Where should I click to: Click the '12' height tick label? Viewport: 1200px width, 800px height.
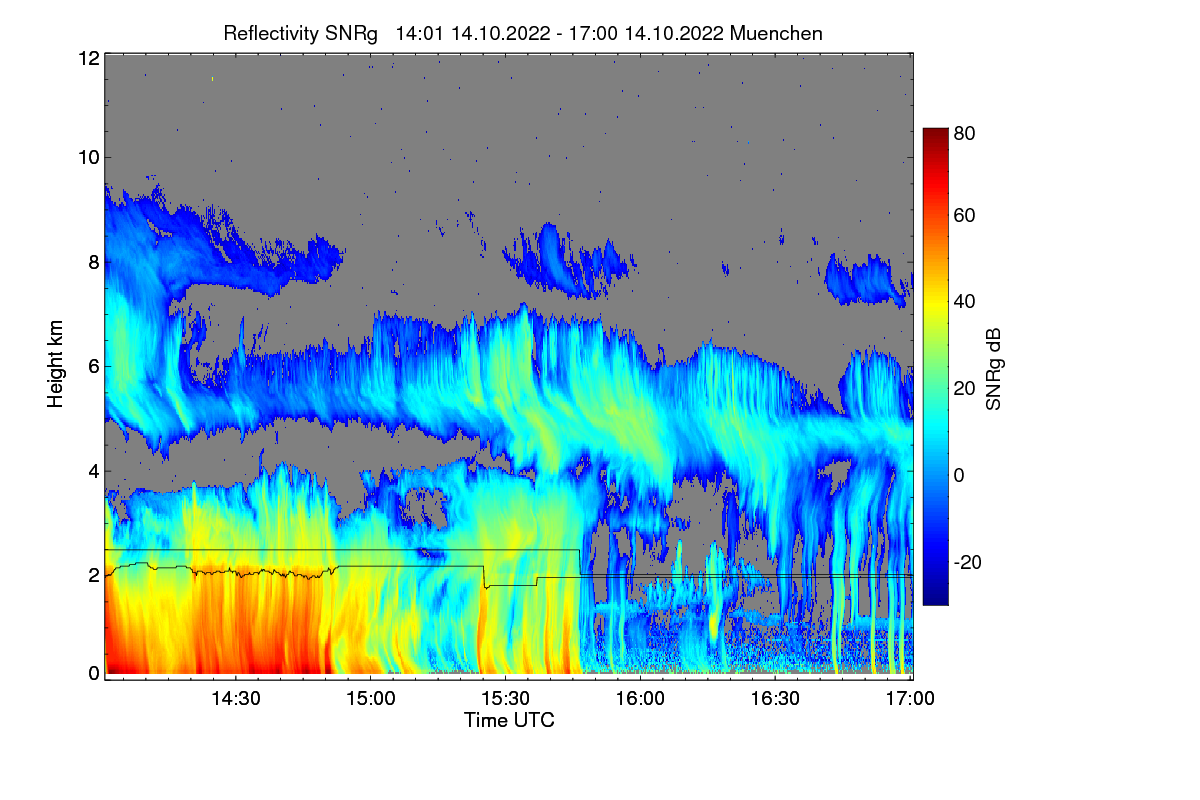(88, 58)
